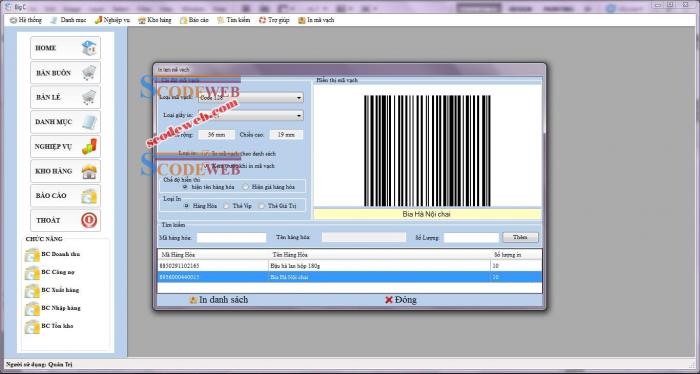Click the barcode preview image

click(427, 150)
